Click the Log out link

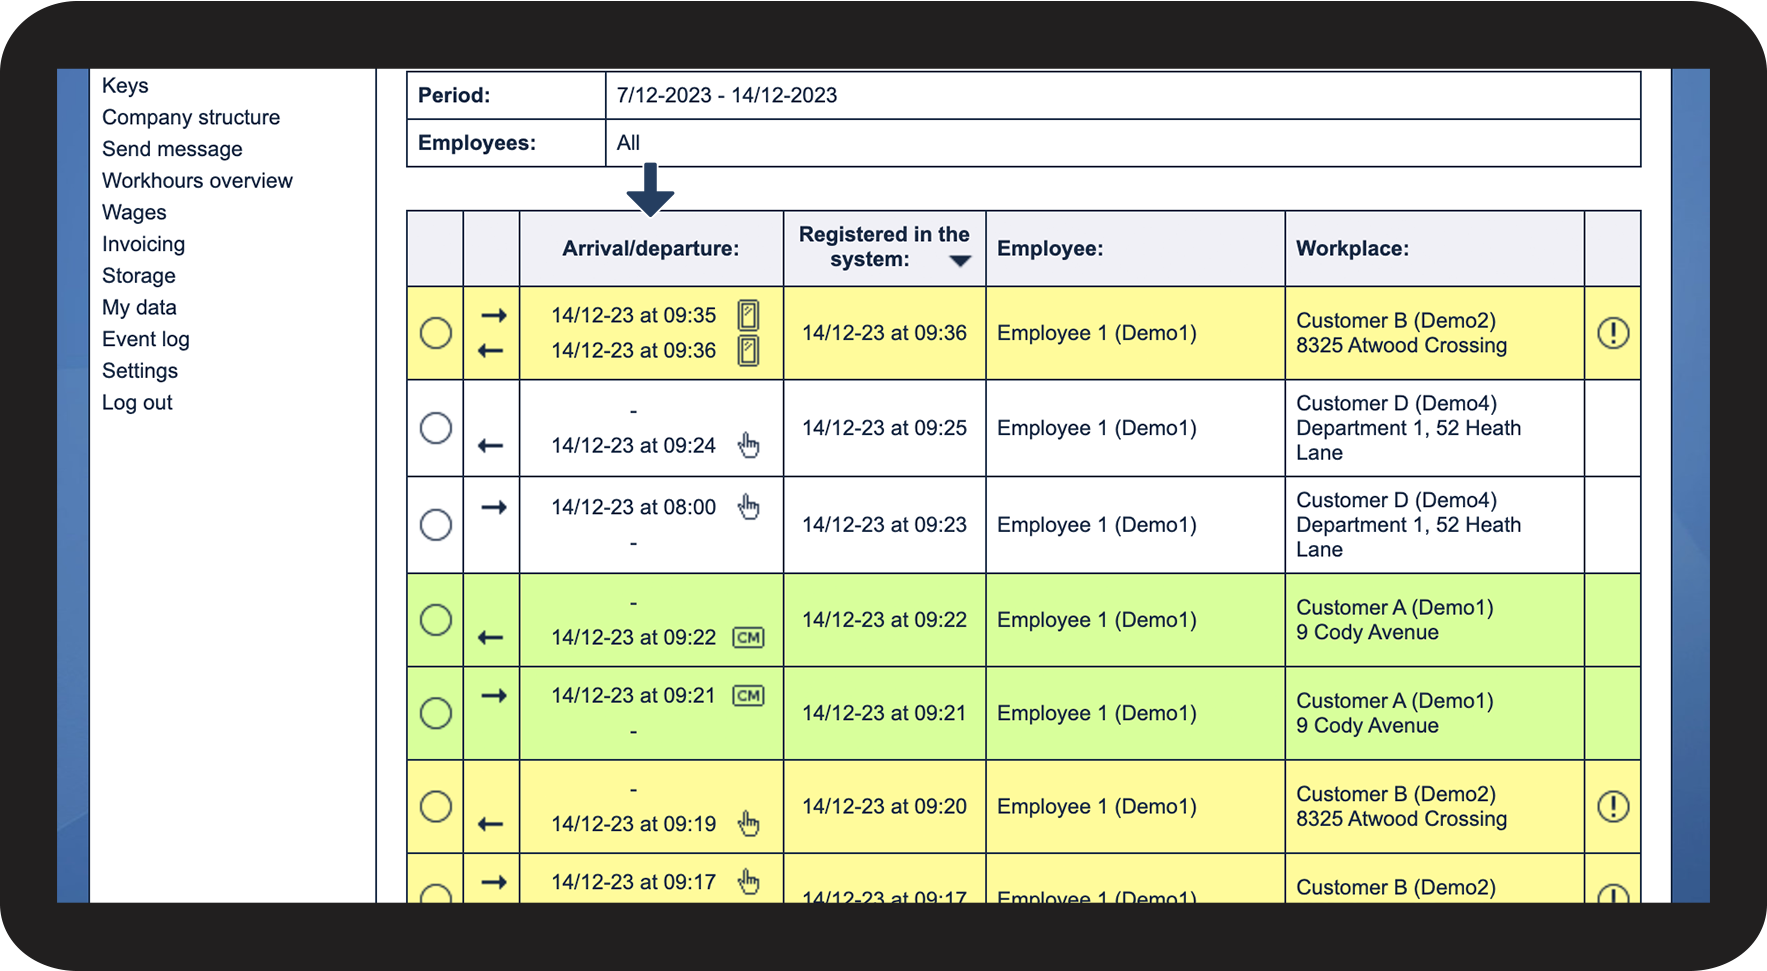coord(137,403)
